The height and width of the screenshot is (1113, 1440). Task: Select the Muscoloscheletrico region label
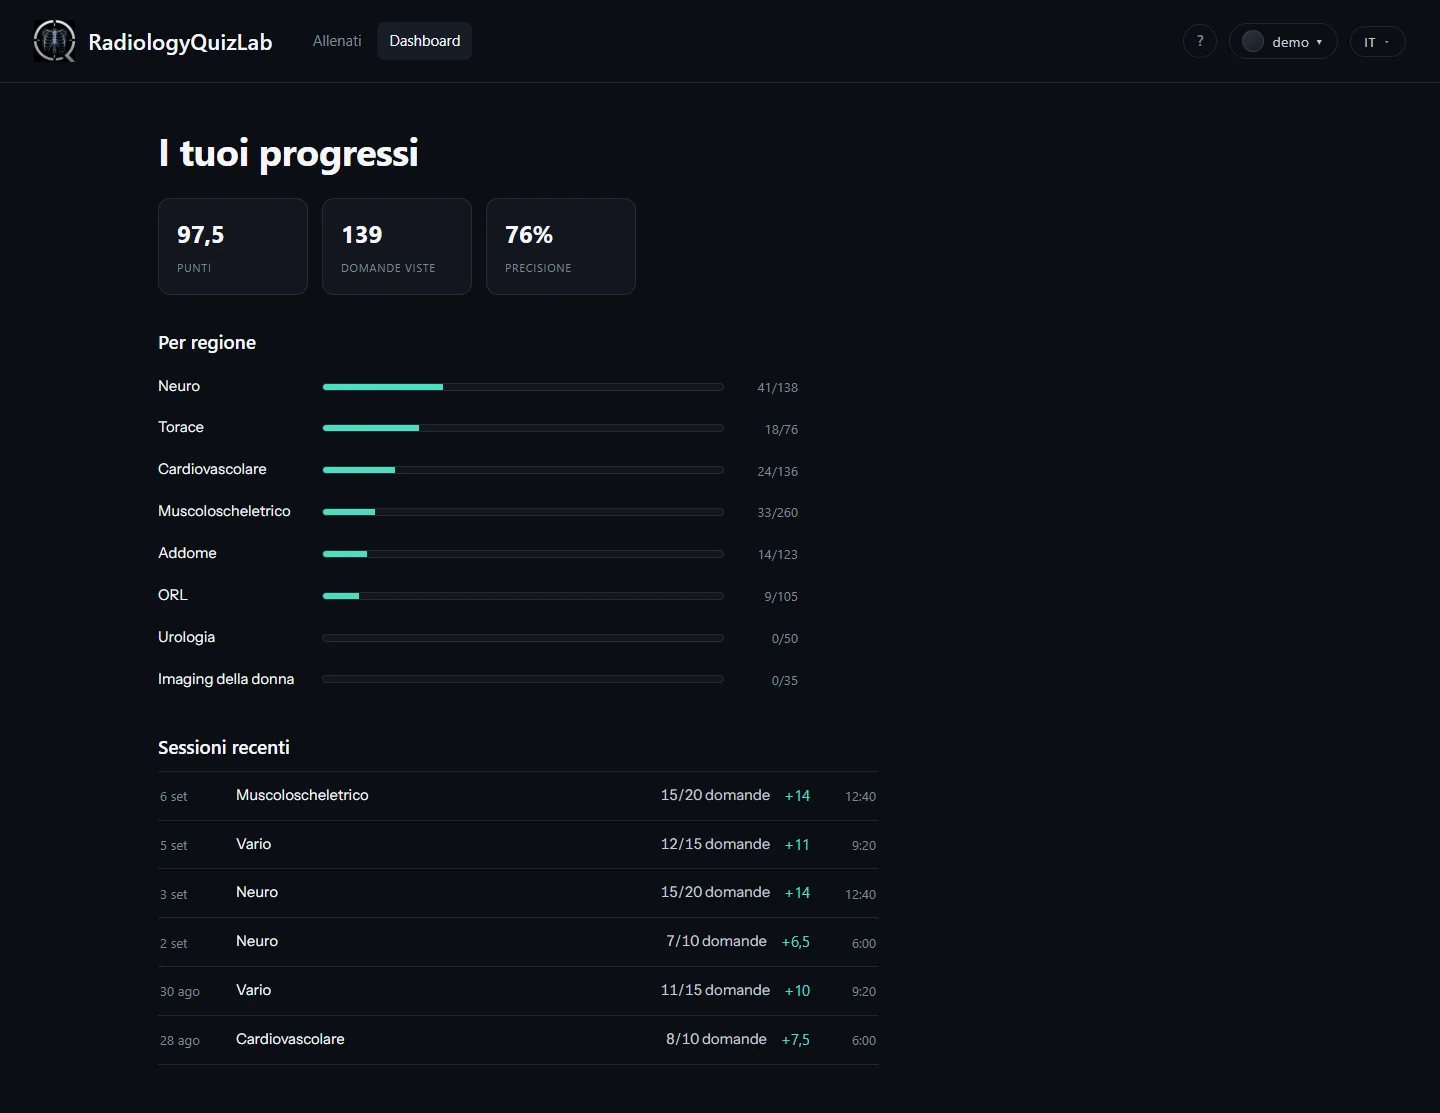(224, 511)
